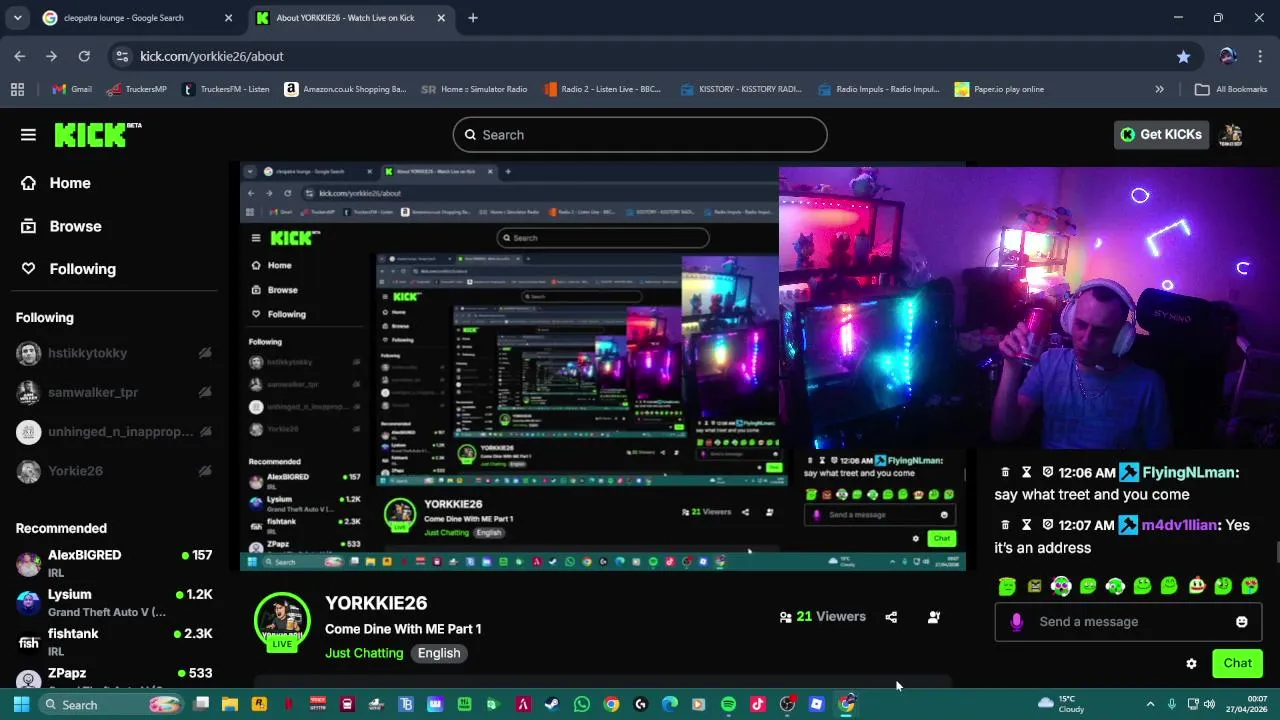Screen dimensions: 1280x720
Task: Insert the red-capped green emote
Action: click(x=1196, y=586)
